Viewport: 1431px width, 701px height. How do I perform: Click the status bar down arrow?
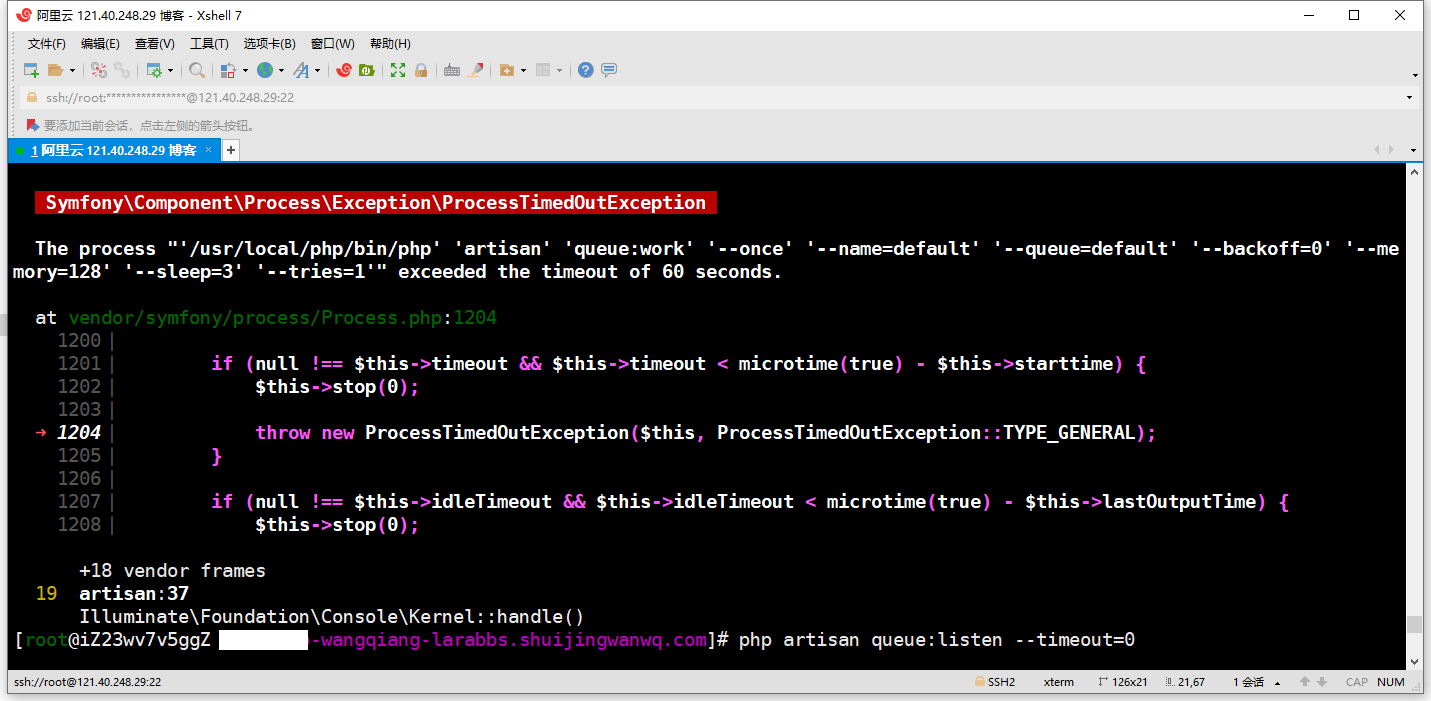pos(1322,682)
